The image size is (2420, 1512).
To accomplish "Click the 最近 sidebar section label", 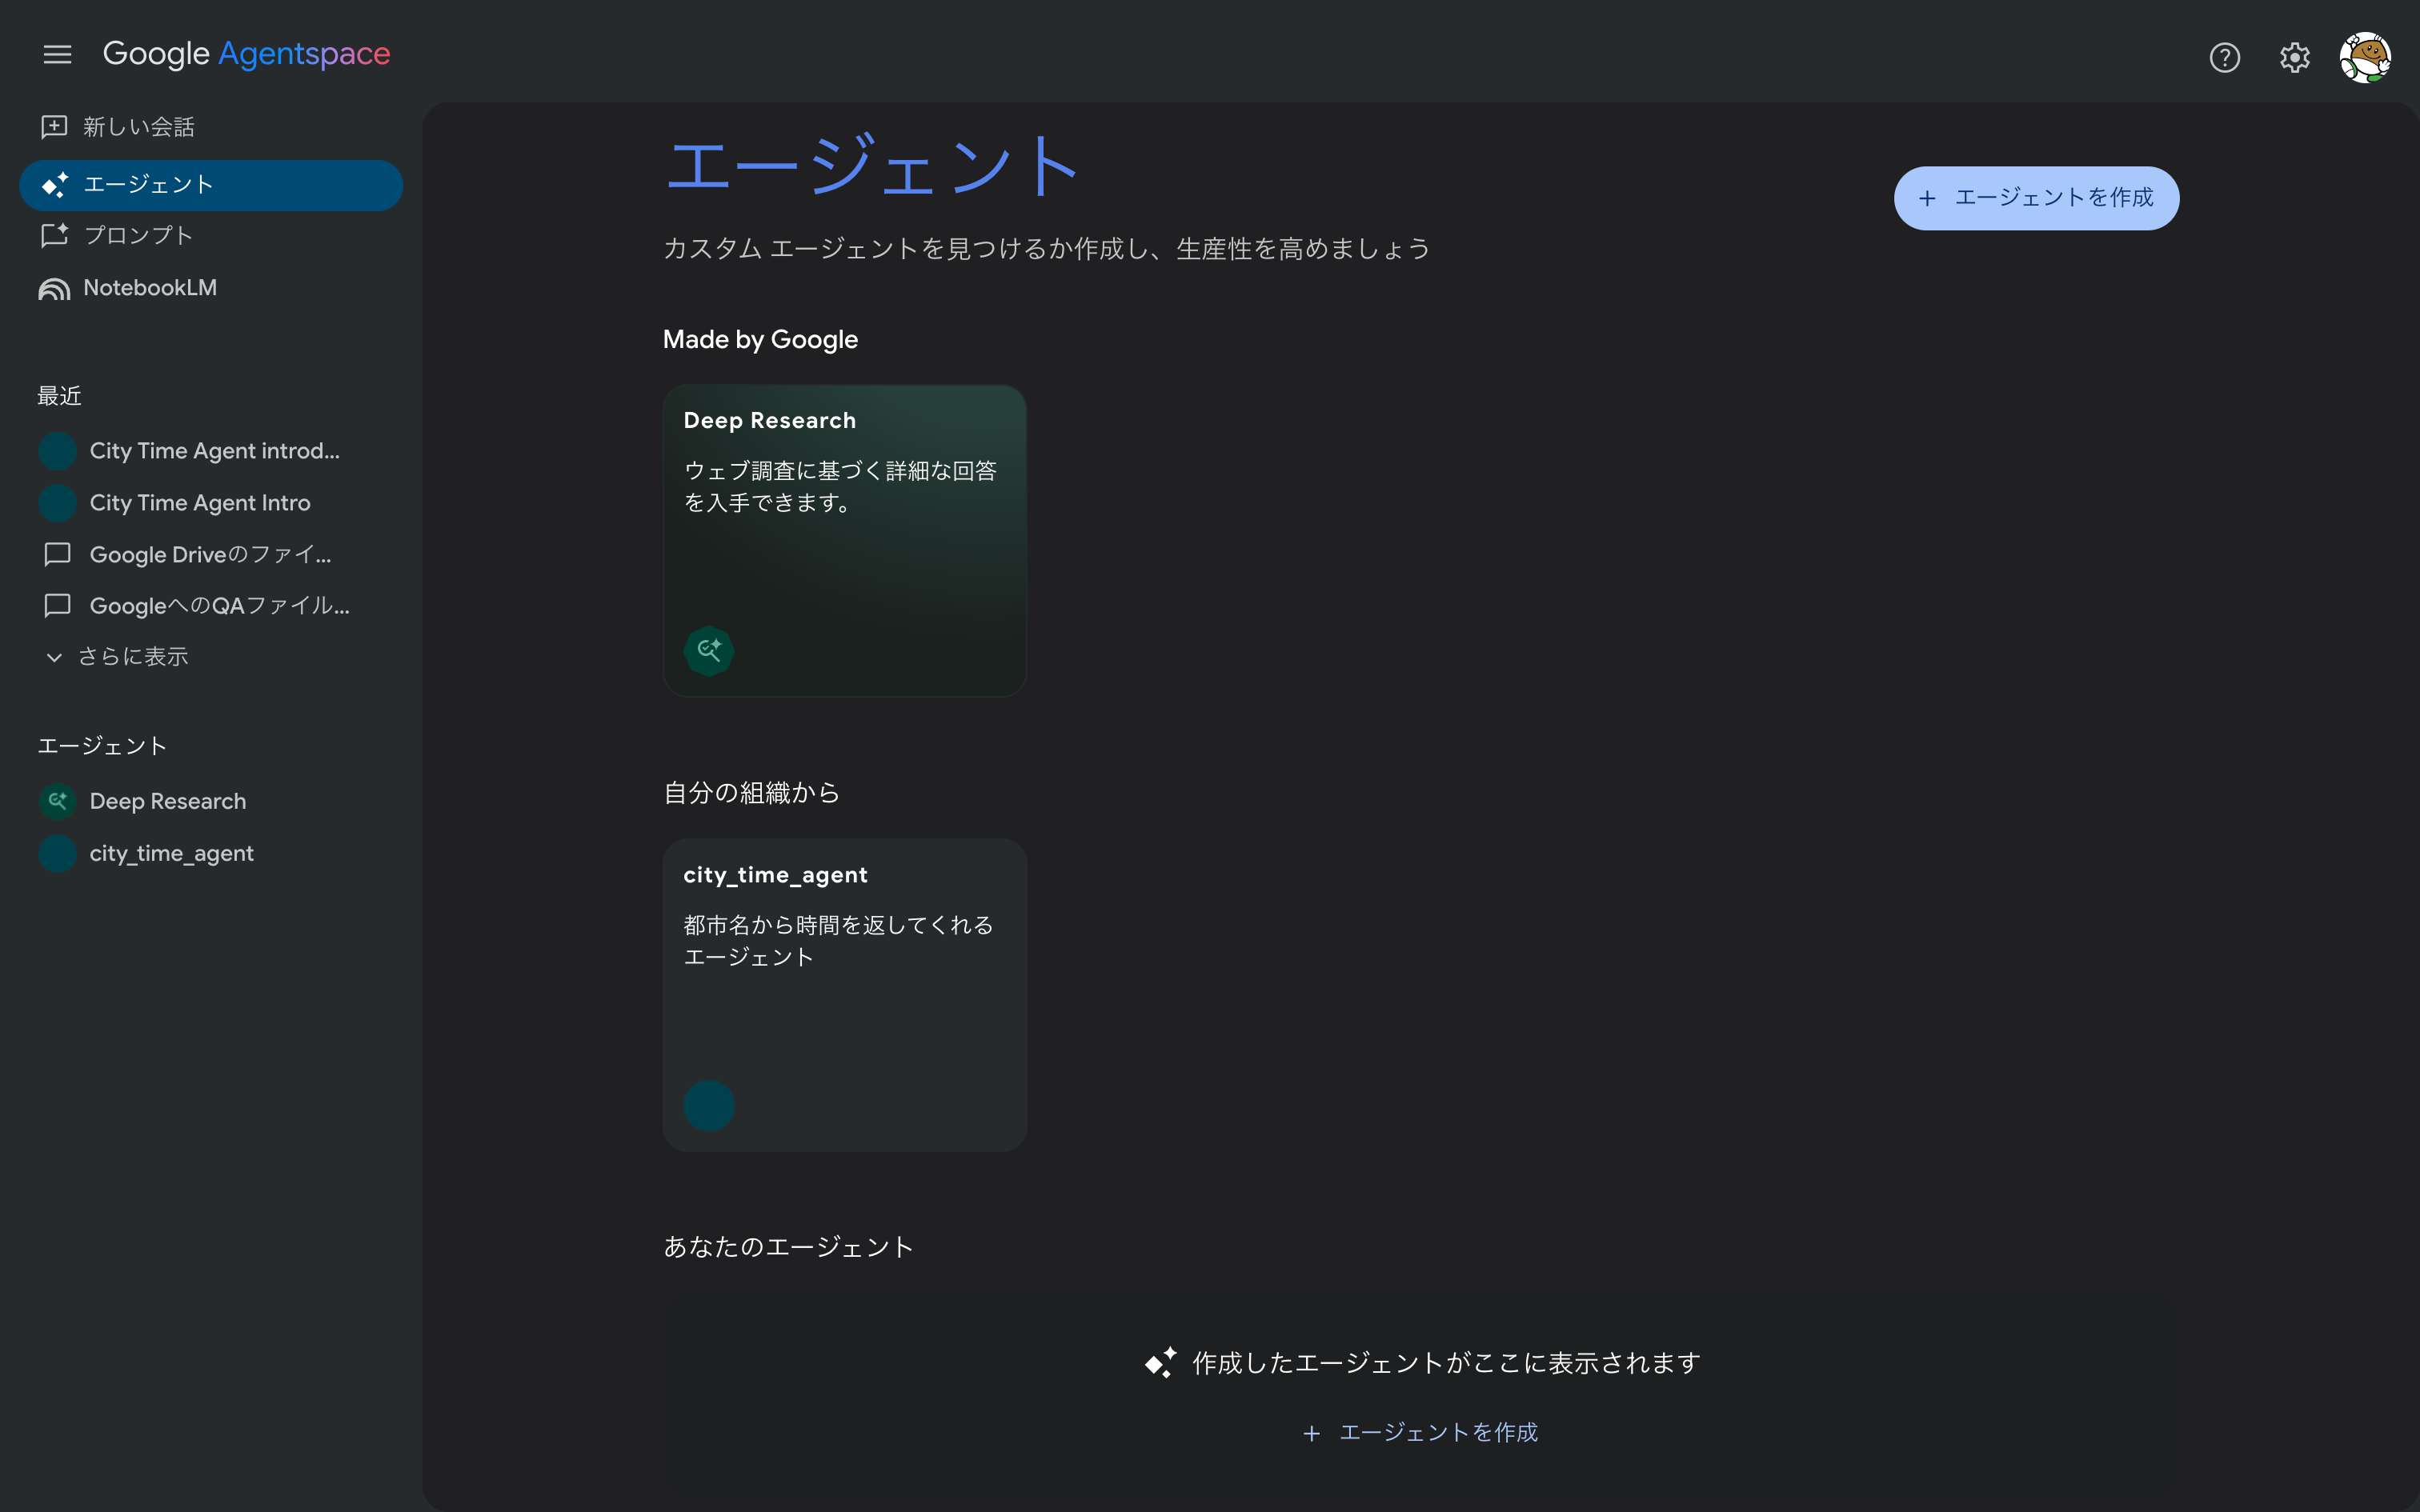I will pos(60,396).
